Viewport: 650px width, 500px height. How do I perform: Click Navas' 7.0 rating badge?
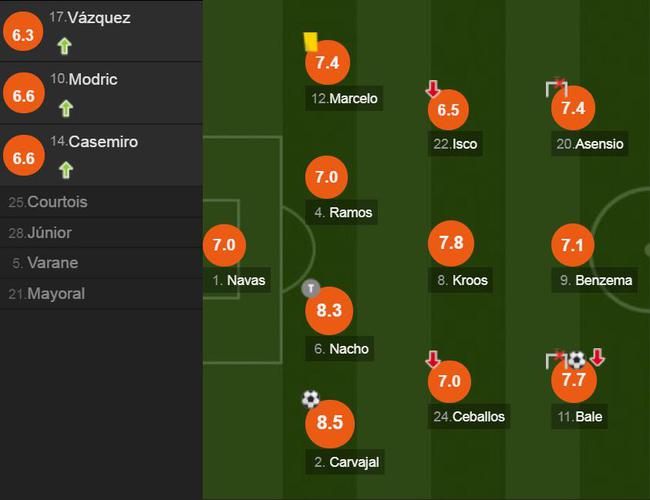point(224,244)
